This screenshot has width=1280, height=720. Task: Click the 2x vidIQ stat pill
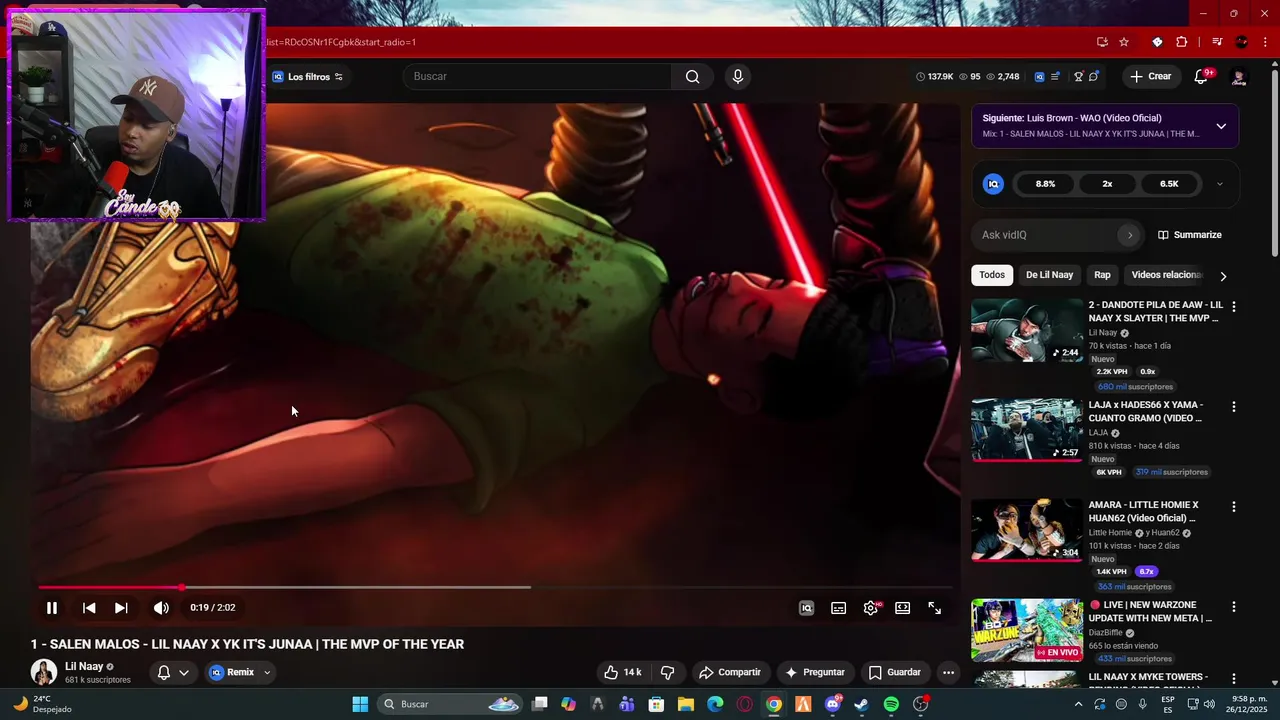1107,184
